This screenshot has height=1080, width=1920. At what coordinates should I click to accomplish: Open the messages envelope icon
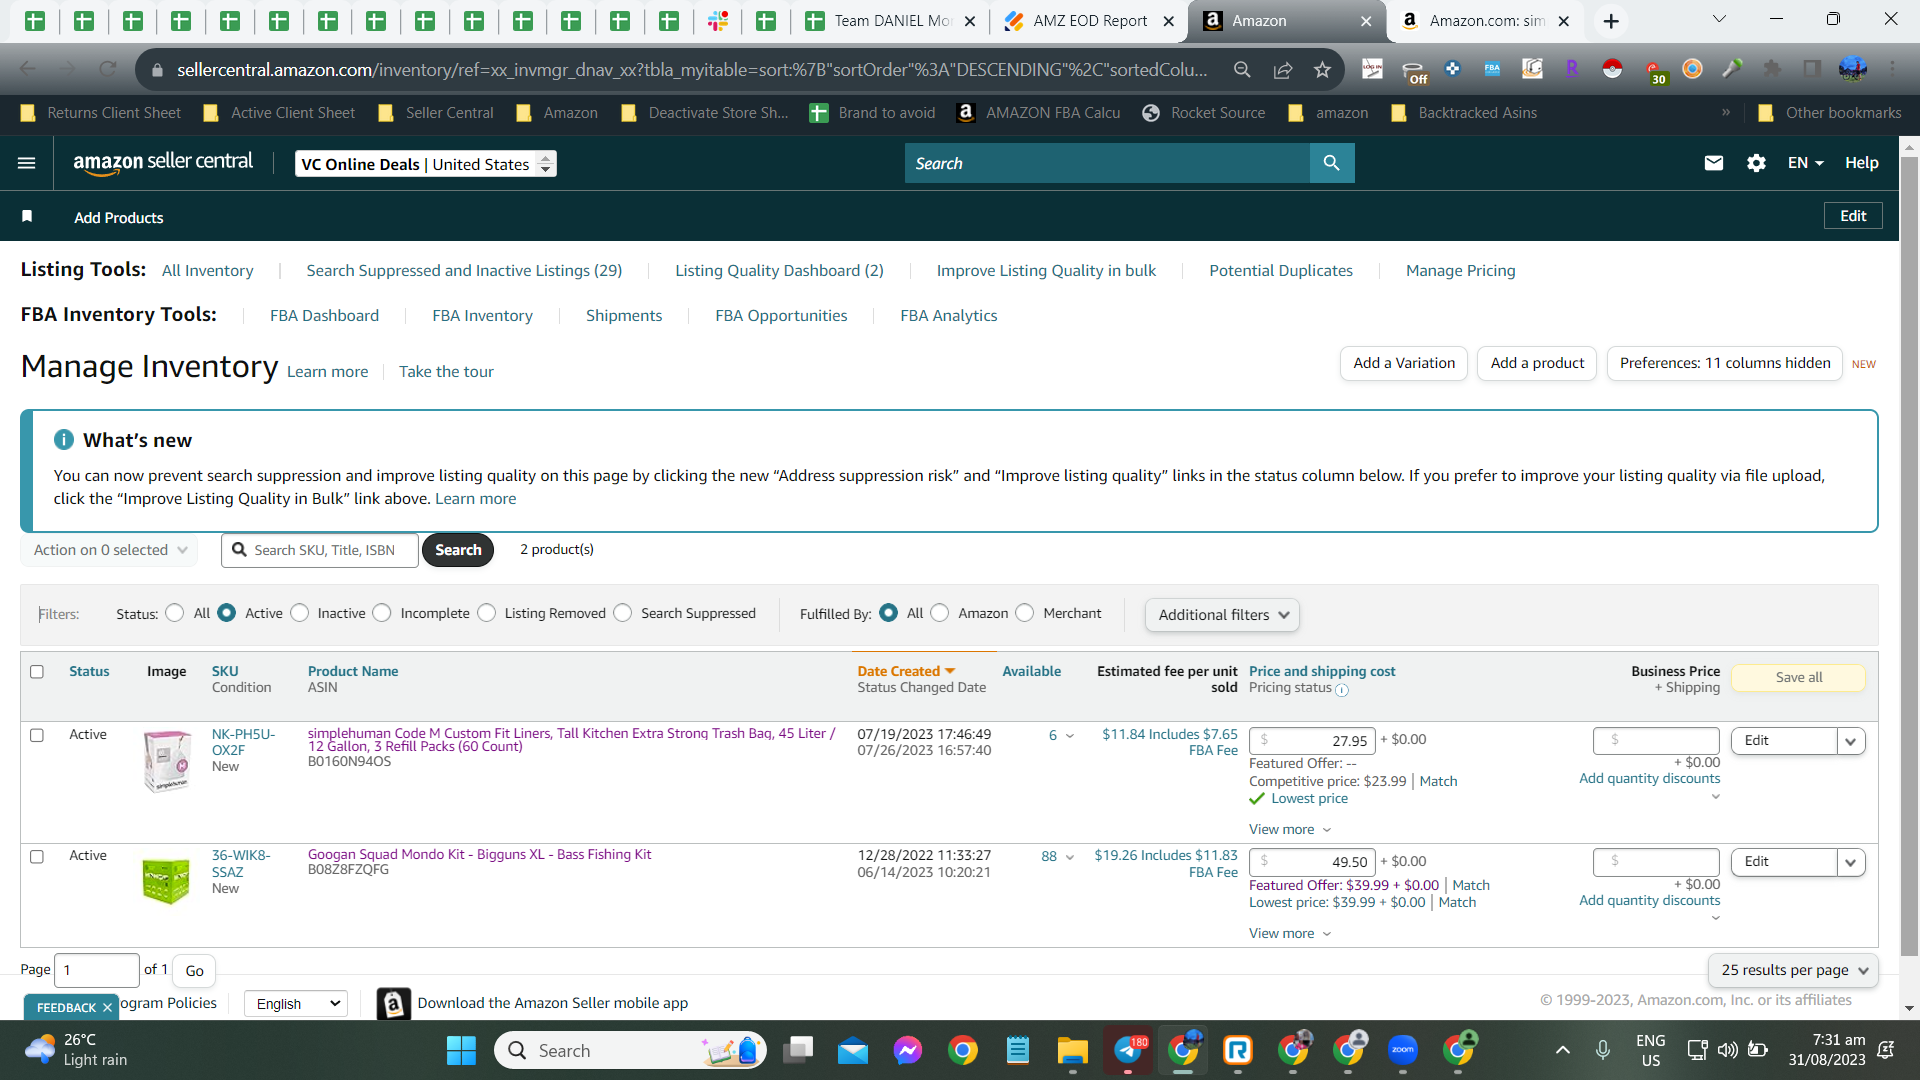pyautogui.click(x=1714, y=163)
